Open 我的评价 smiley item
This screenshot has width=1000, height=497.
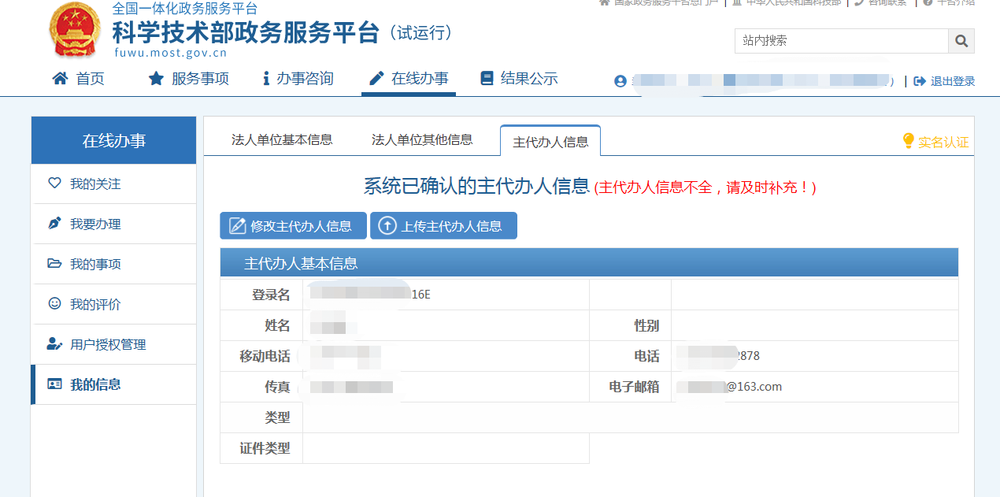click(x=95, y=304)
